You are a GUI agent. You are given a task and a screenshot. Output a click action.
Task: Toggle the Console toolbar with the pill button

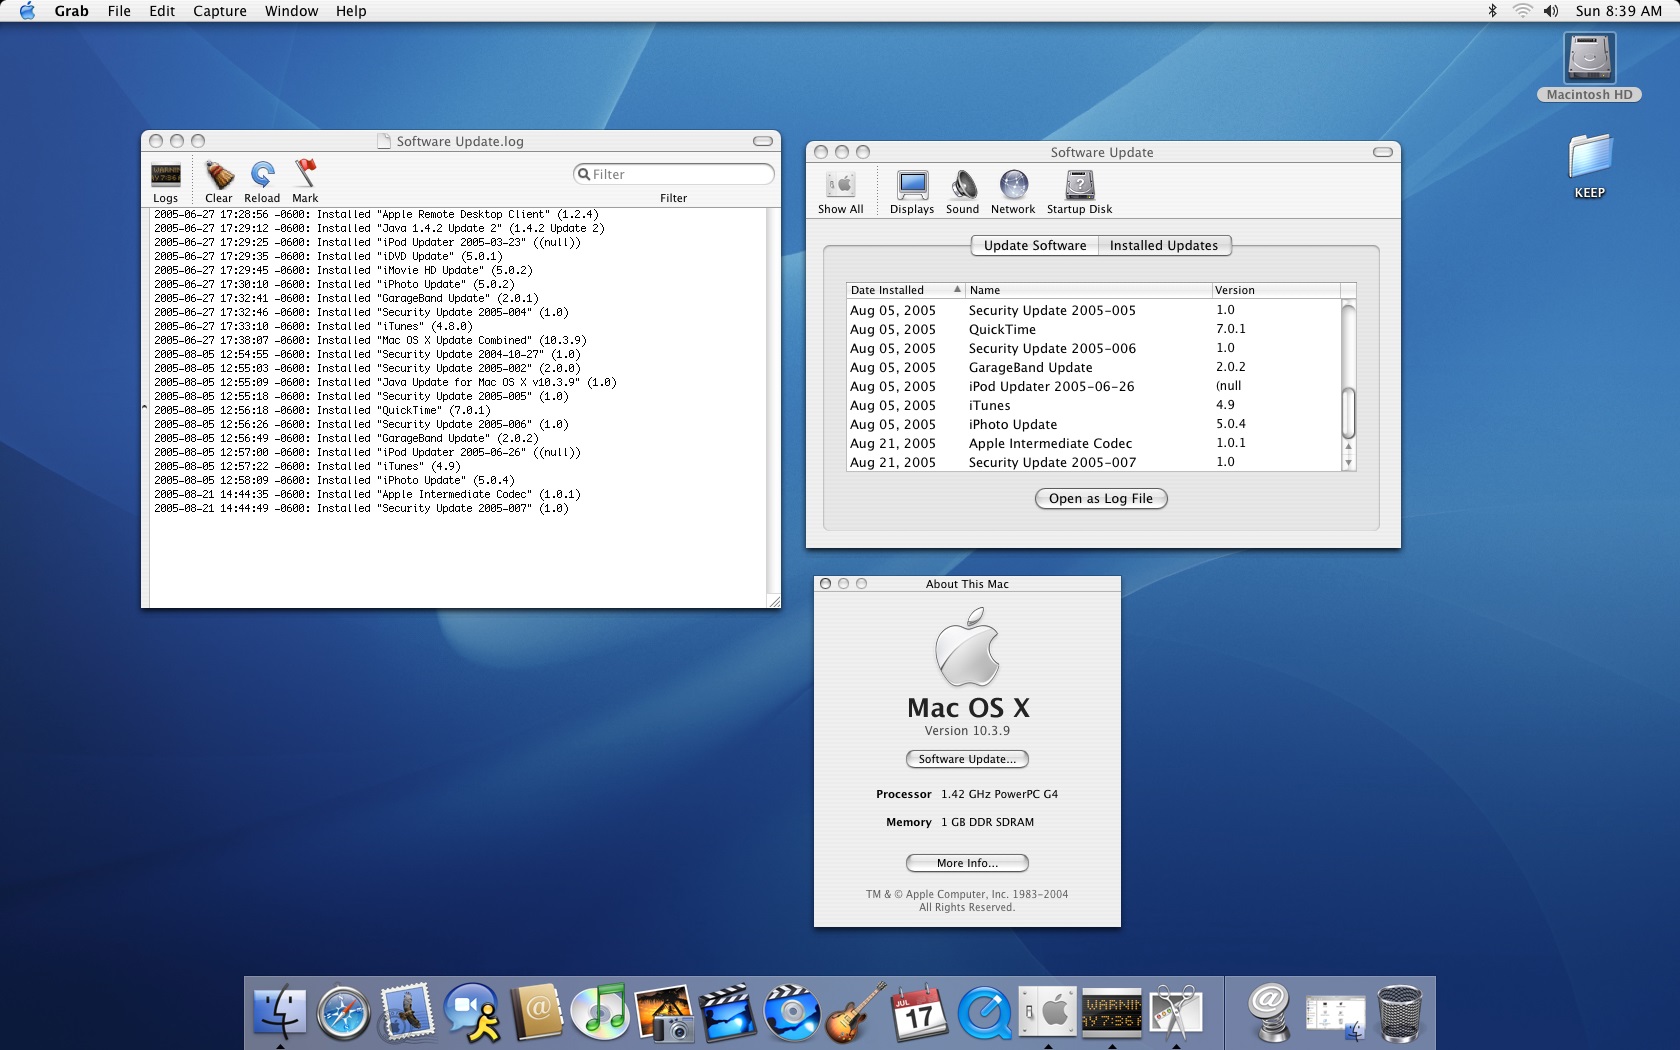click(763, 141)
